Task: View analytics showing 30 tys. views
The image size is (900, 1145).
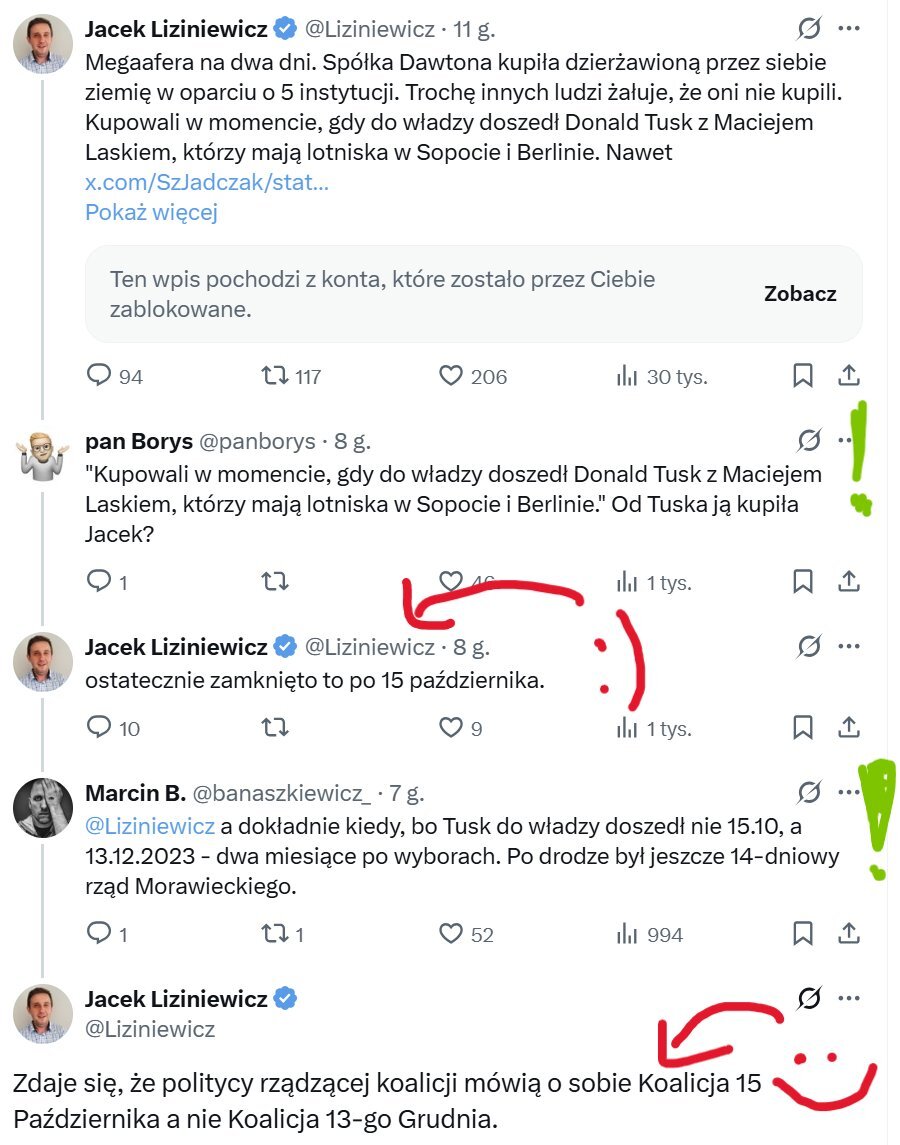Action: pyautogui.click(x=627, y=376)
